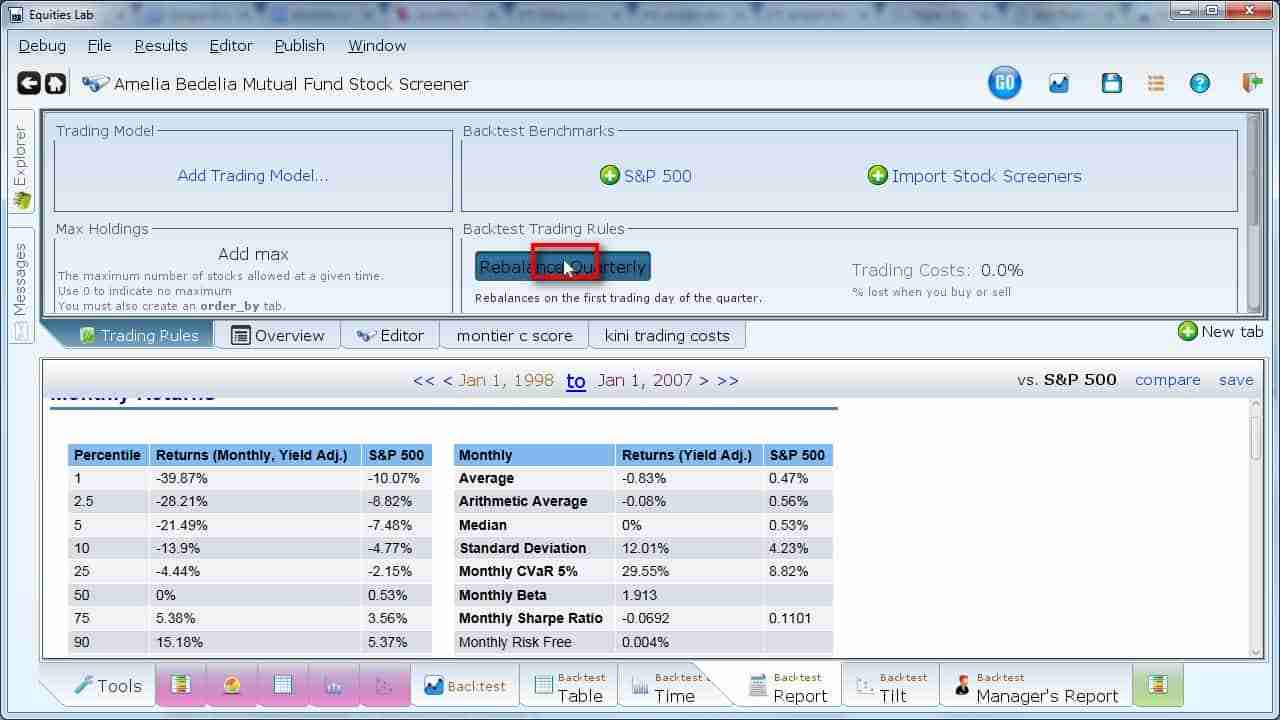Go to home via house icon
This screenshot has height=720, width=1280.
point(55,83)
